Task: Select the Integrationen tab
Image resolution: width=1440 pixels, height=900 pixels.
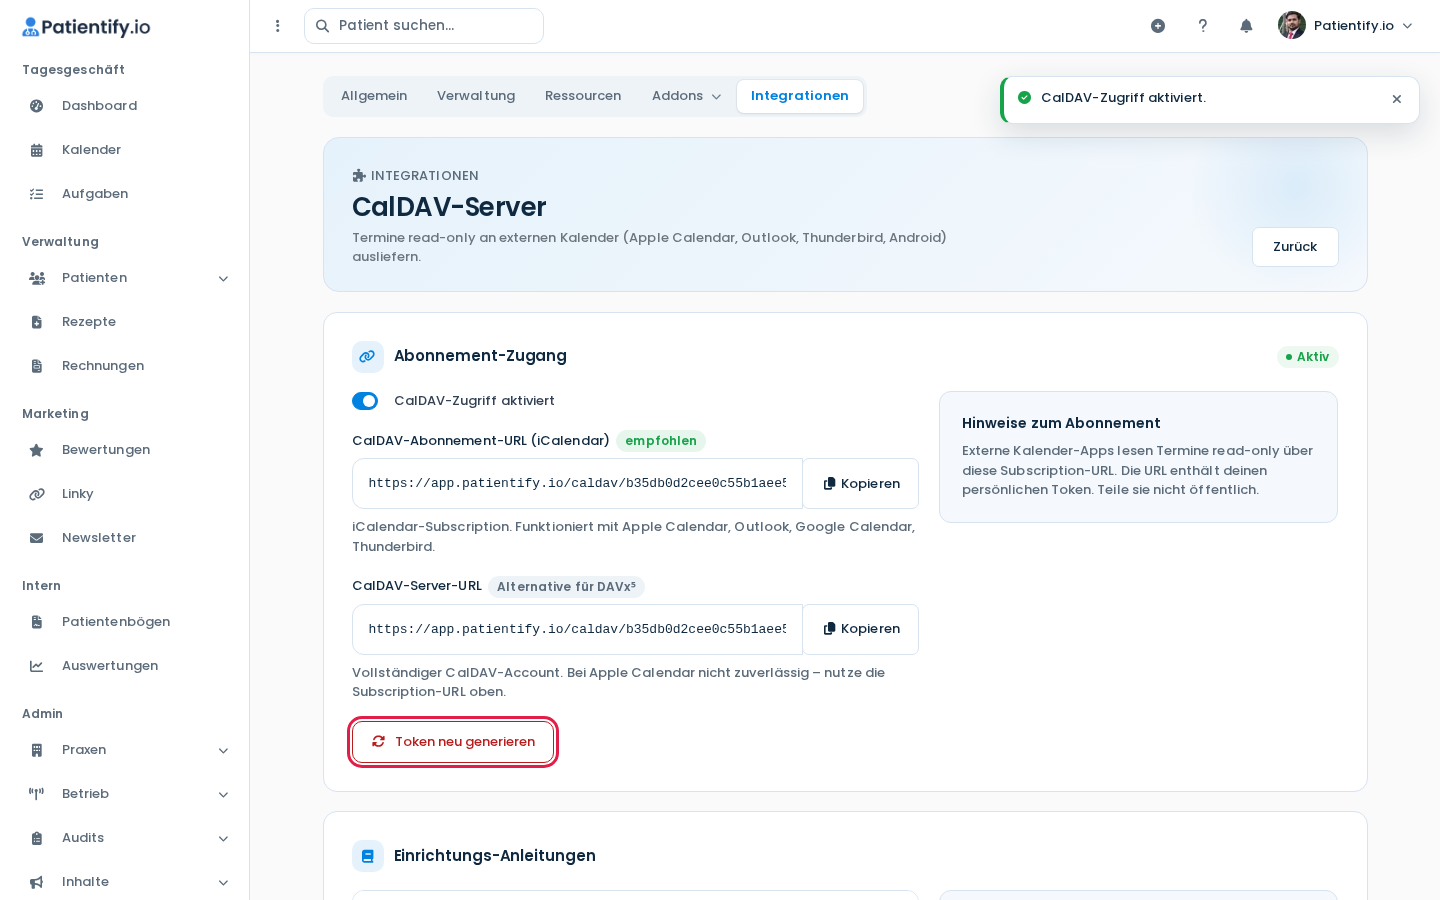Action: click(x=800, y=96)
